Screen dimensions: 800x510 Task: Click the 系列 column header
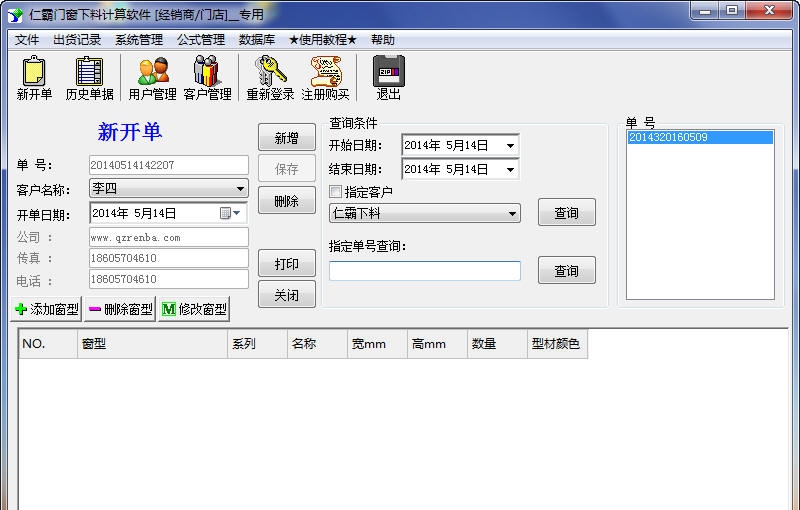click(258, 344)
